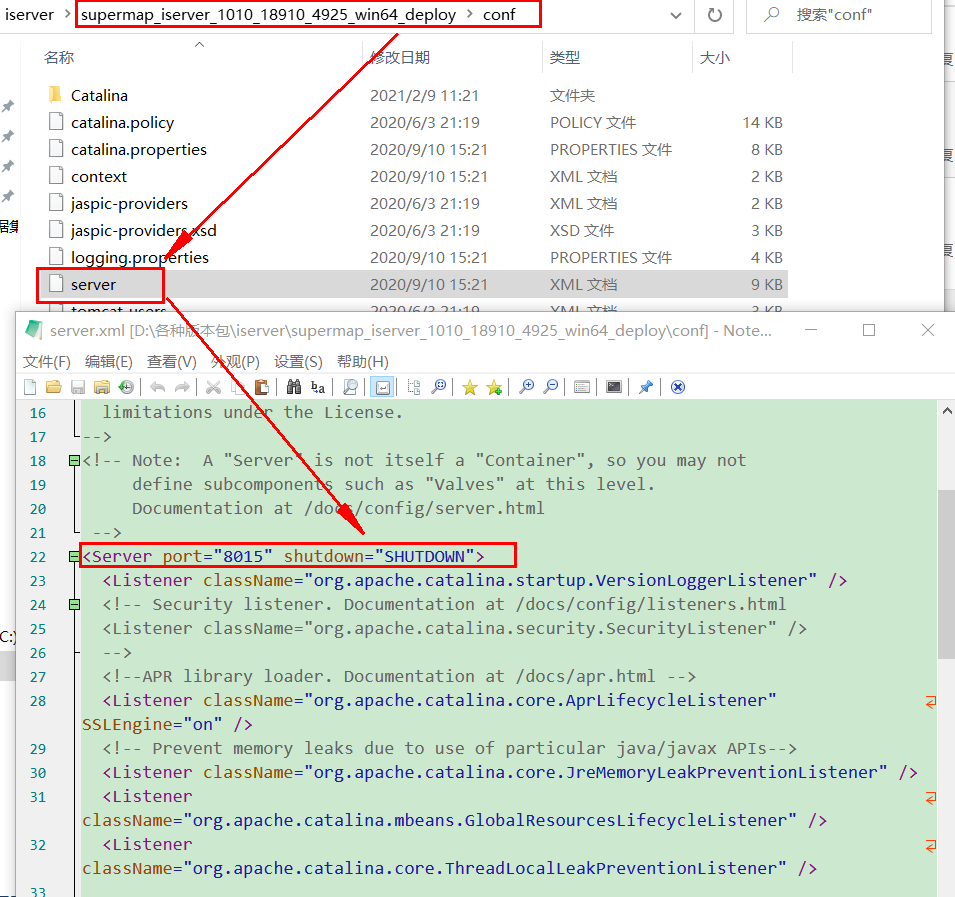Open the 文件(F) menu
Screen dimensions: 955x897
click(x=47, y=362)
